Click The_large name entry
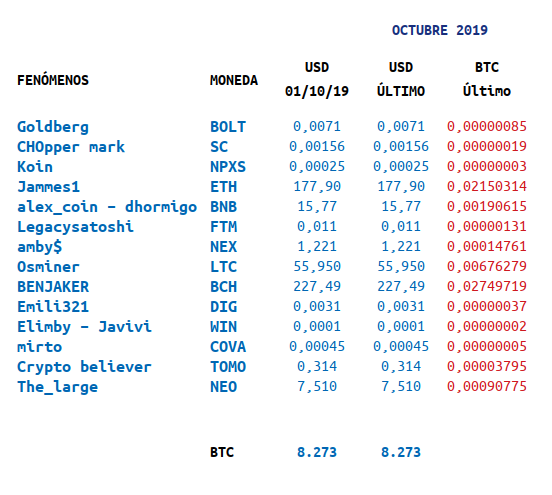 pos(57,387)
